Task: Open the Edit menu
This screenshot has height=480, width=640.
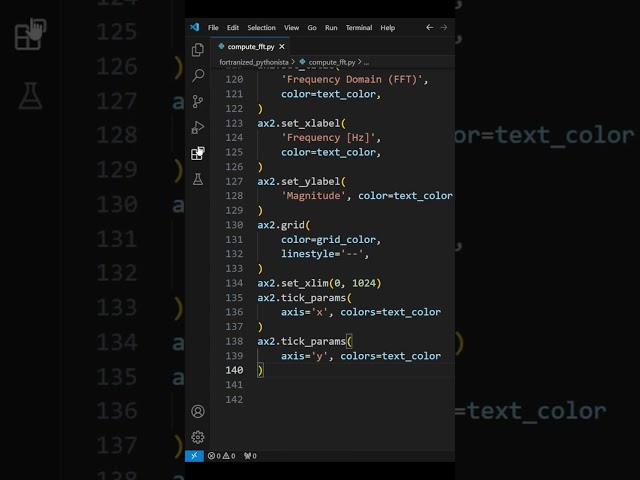Action: (x=233, y=28)
